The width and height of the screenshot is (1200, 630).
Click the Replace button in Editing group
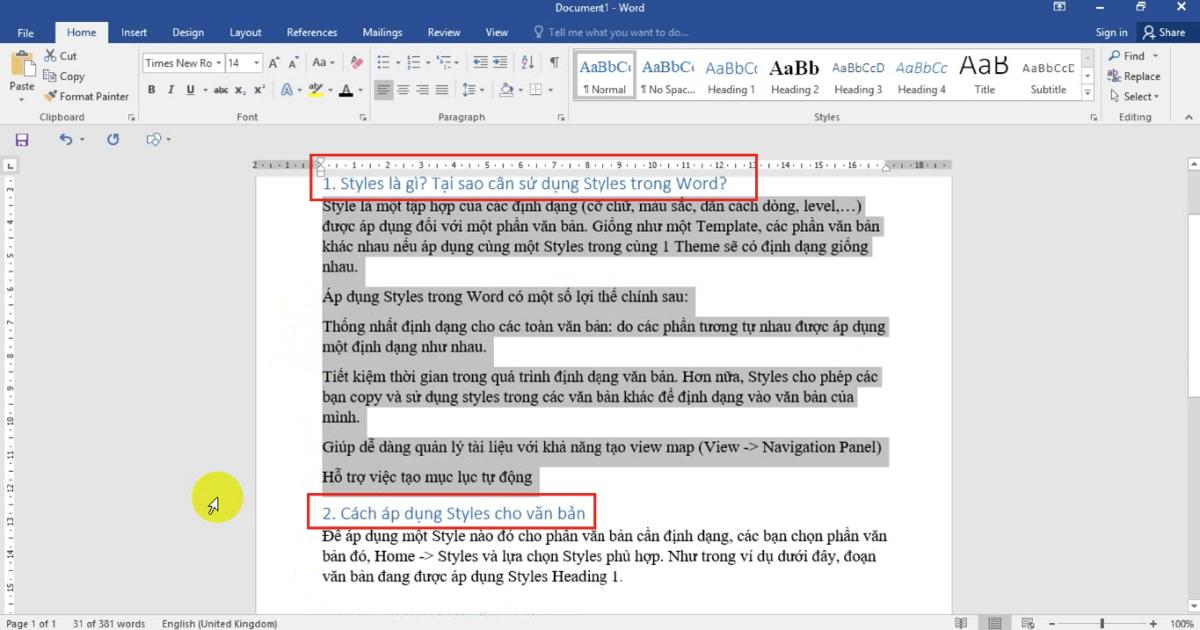[x=1135, y=75]
